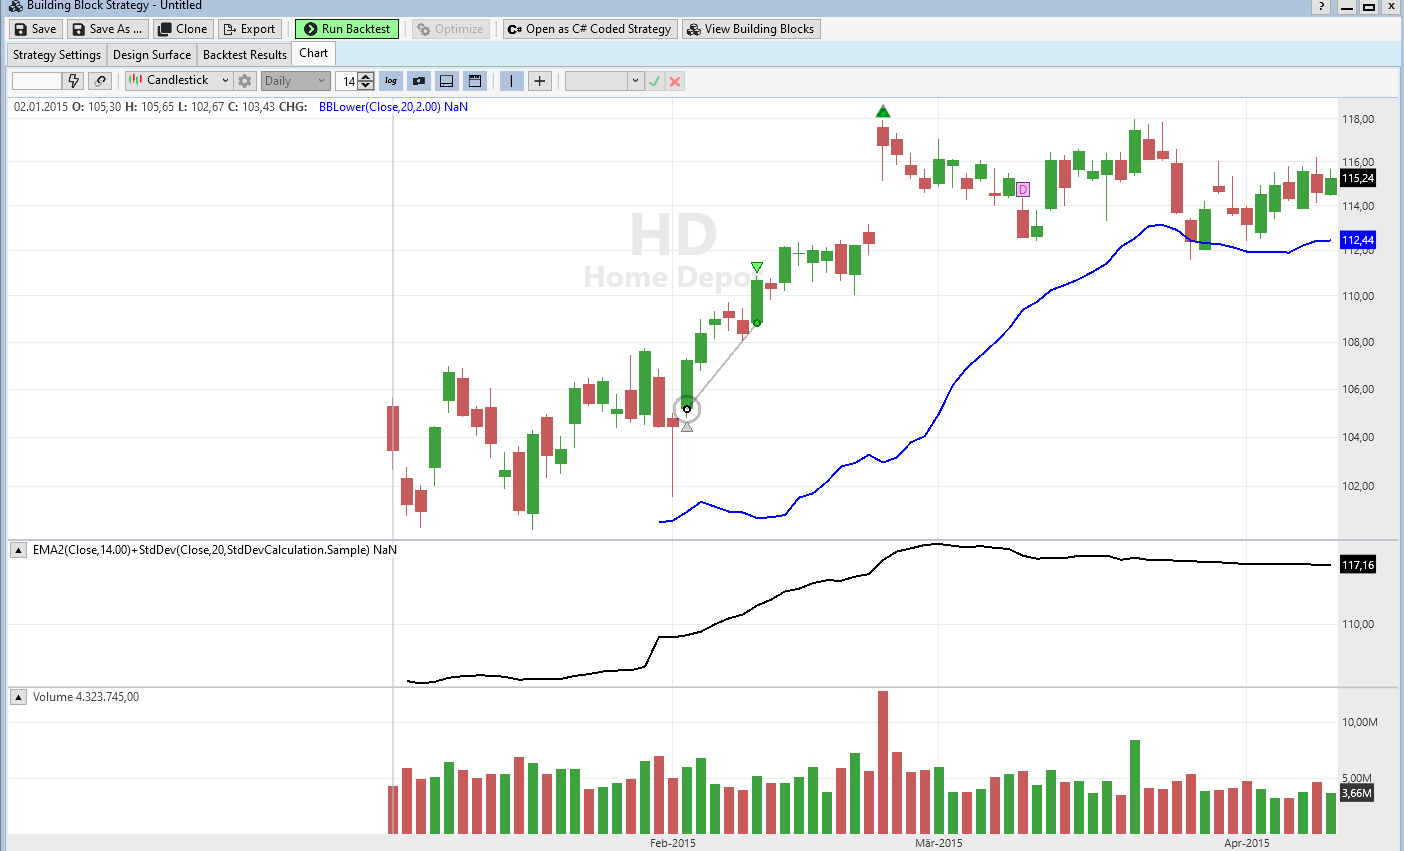The image size is (1404, 851).
Task: Toggle the top bar layout icon
Action: click(475, 81)
